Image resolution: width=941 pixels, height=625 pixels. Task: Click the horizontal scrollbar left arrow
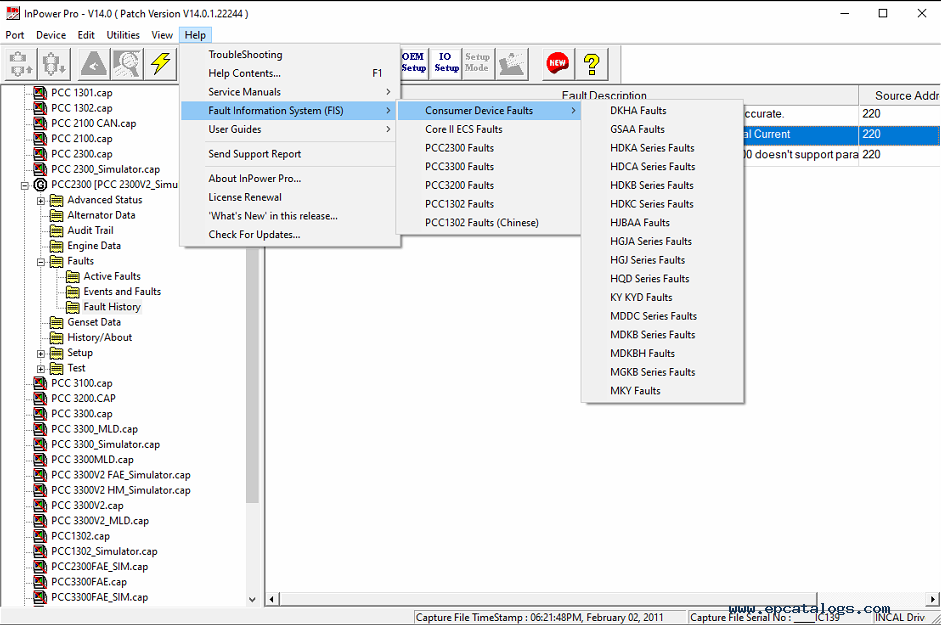272,599
